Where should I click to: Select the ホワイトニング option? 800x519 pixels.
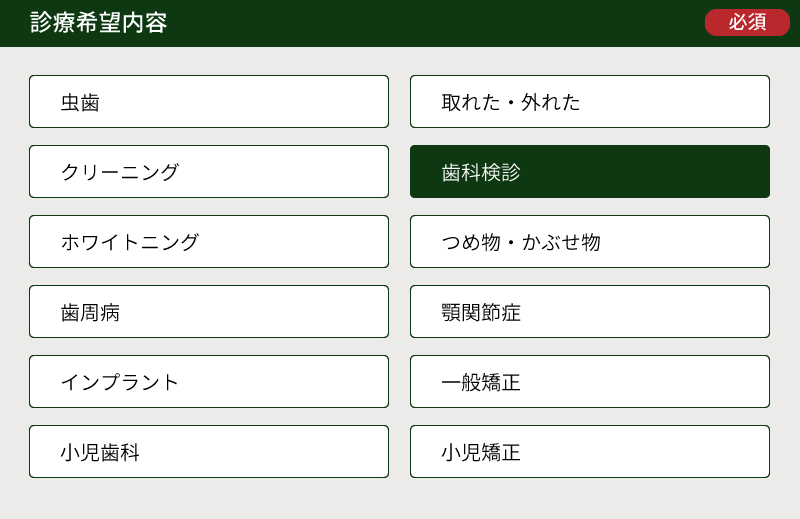tap(208, 242)
